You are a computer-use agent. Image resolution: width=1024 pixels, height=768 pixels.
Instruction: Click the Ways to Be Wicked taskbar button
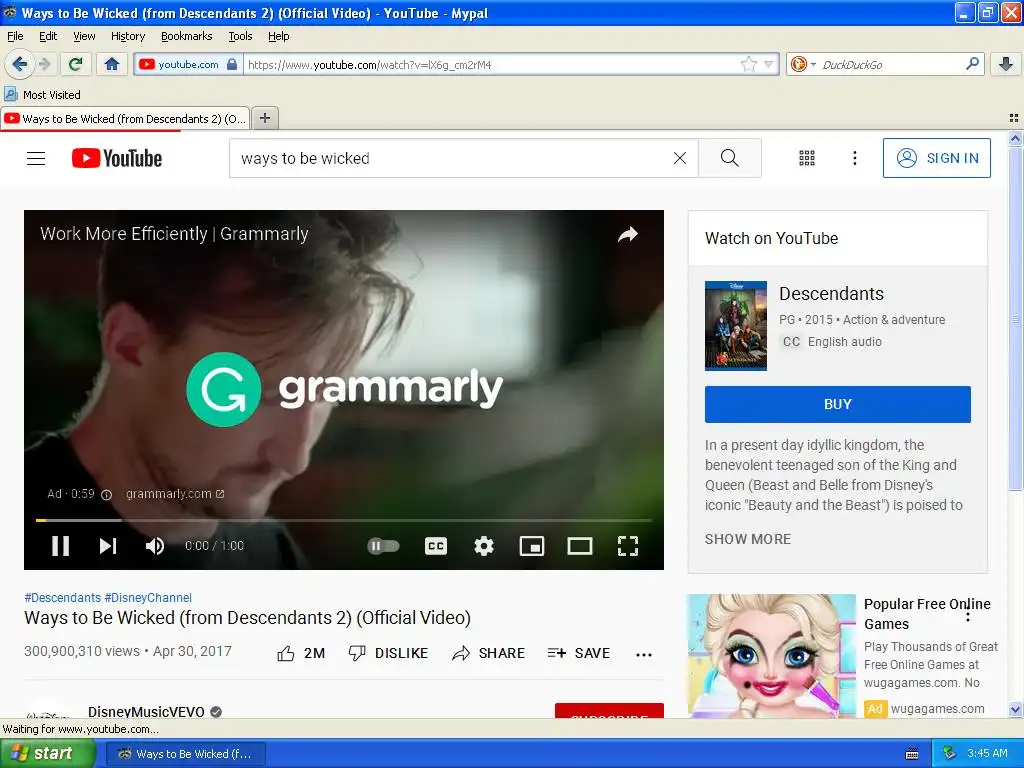click(185, 754)
